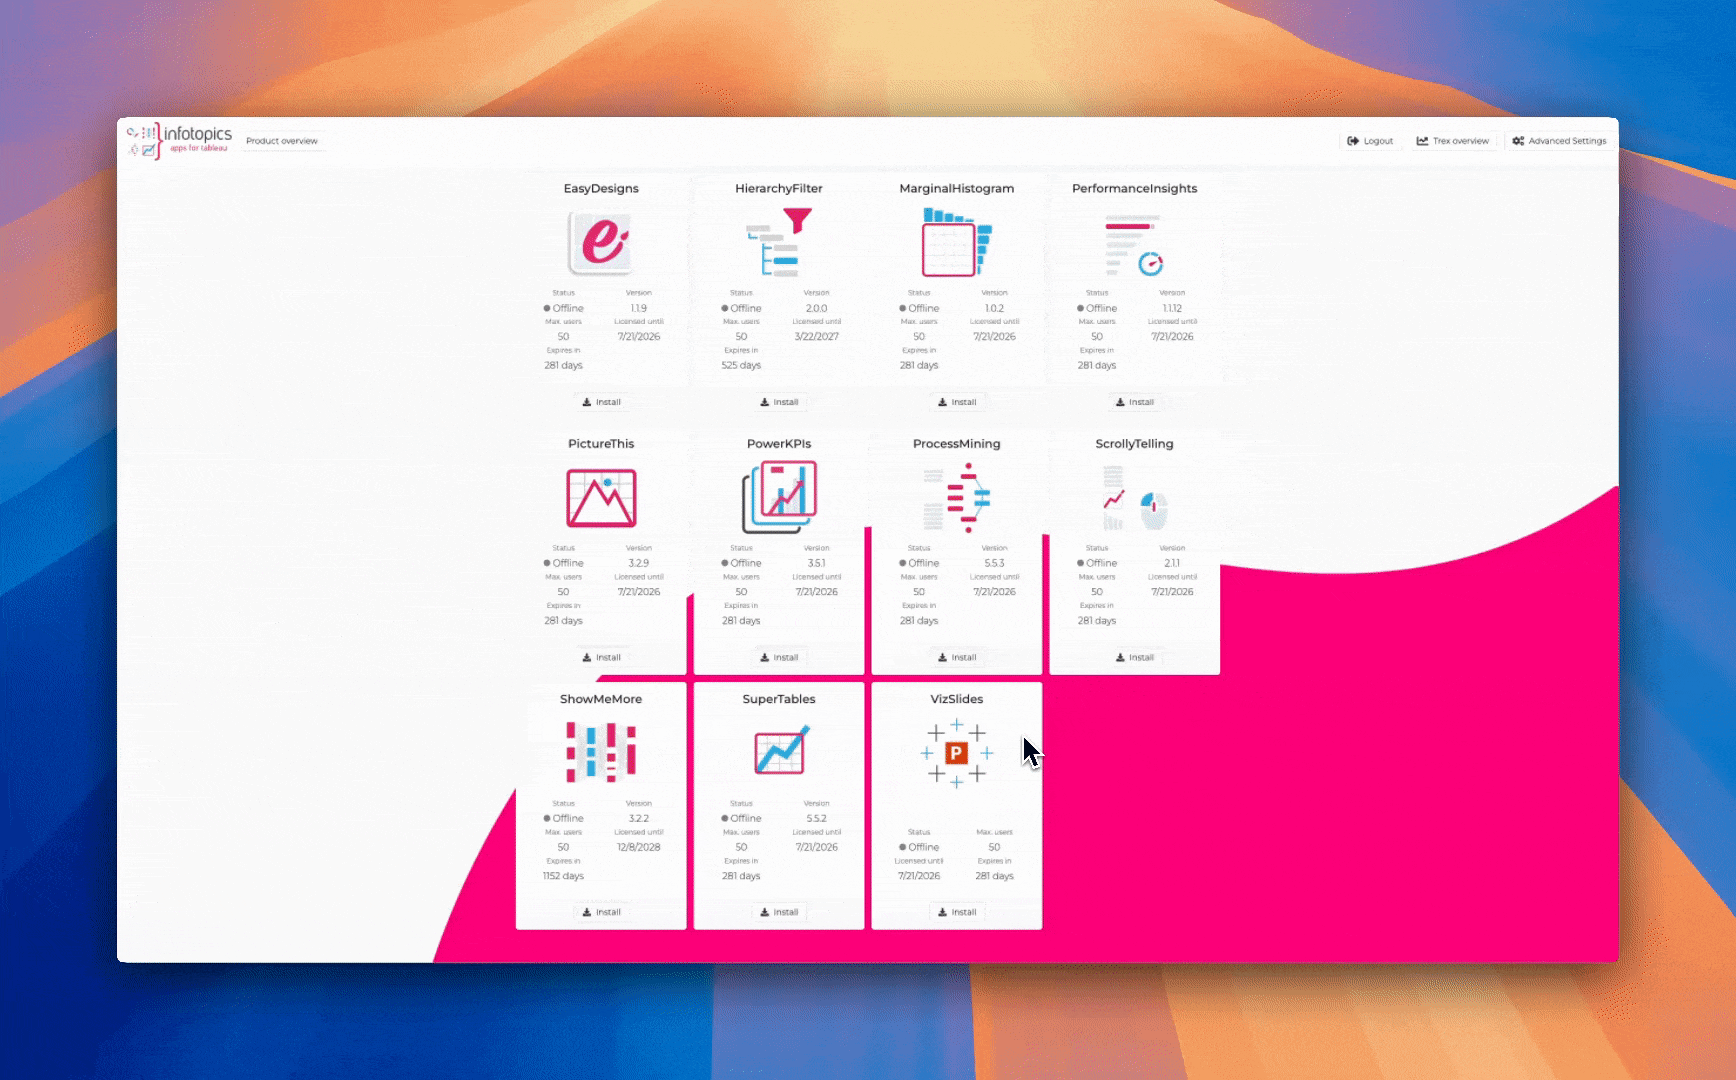Viewport: 1736px width, 1080px height.
Task: Log out using the Logout button
Action: 1370,141
